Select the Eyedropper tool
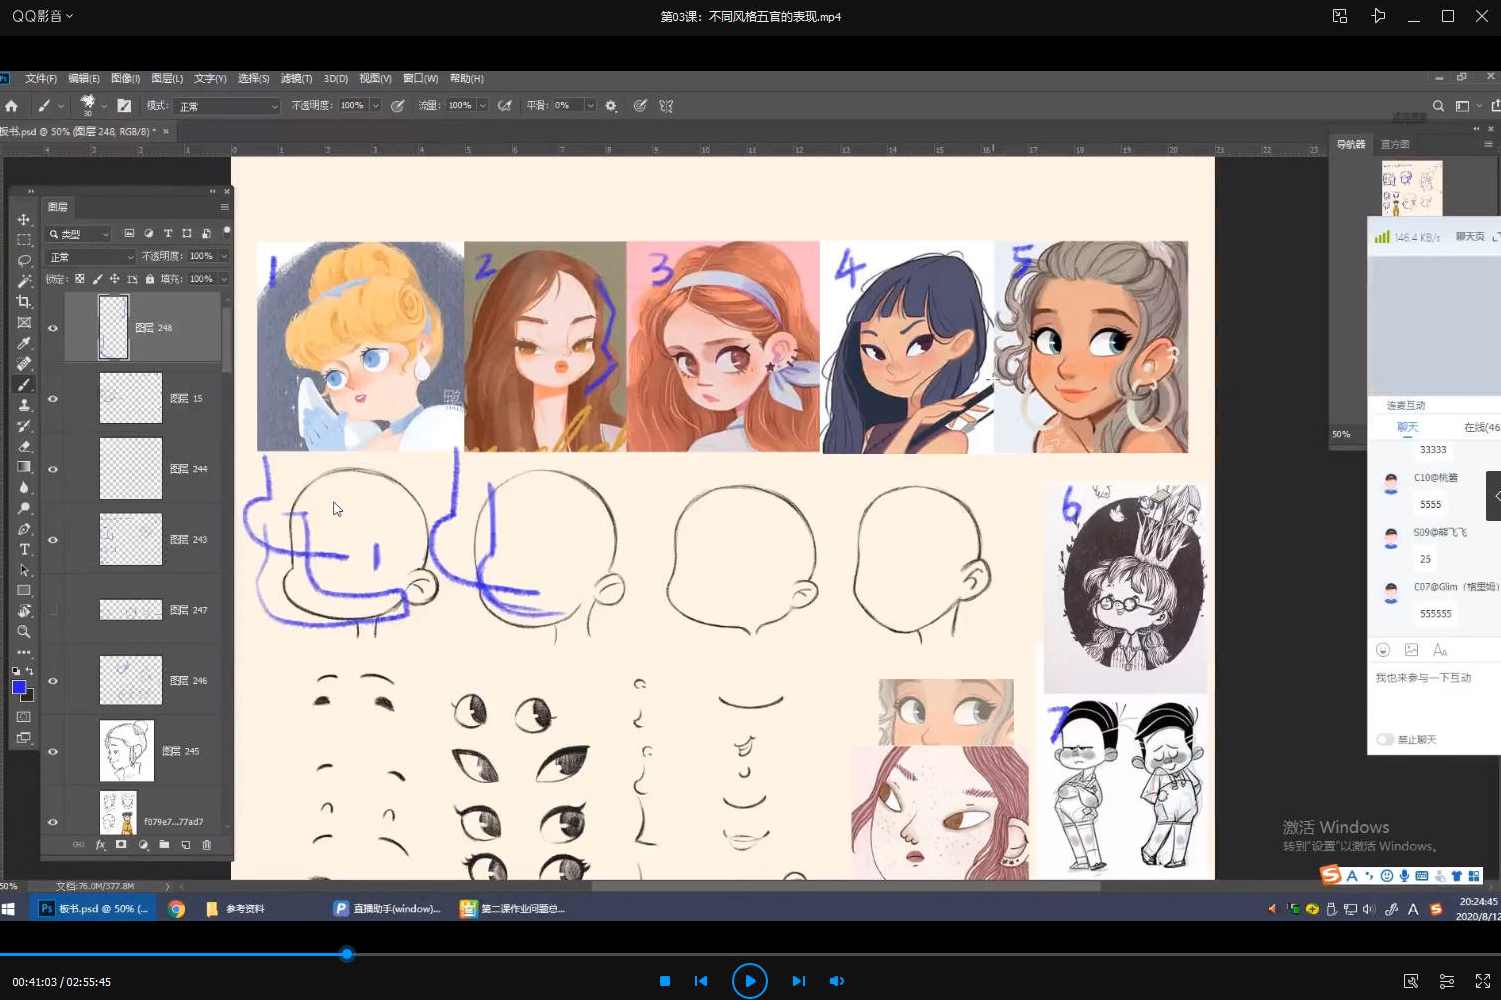The image size is (1501, 1000). (24, 343)
